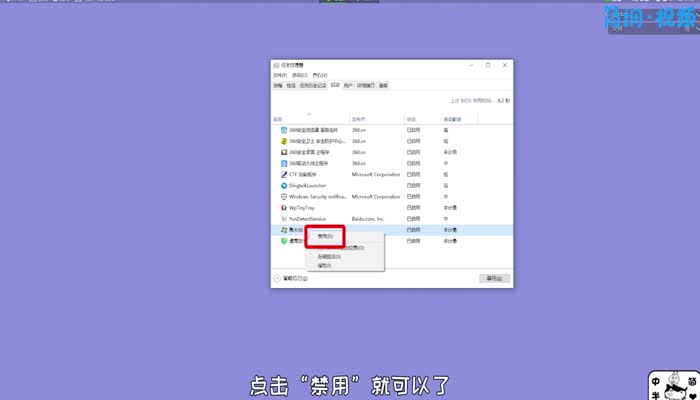
Task: Click the 360 Secure Browser startup icon
Action: [x=284, y=130]
